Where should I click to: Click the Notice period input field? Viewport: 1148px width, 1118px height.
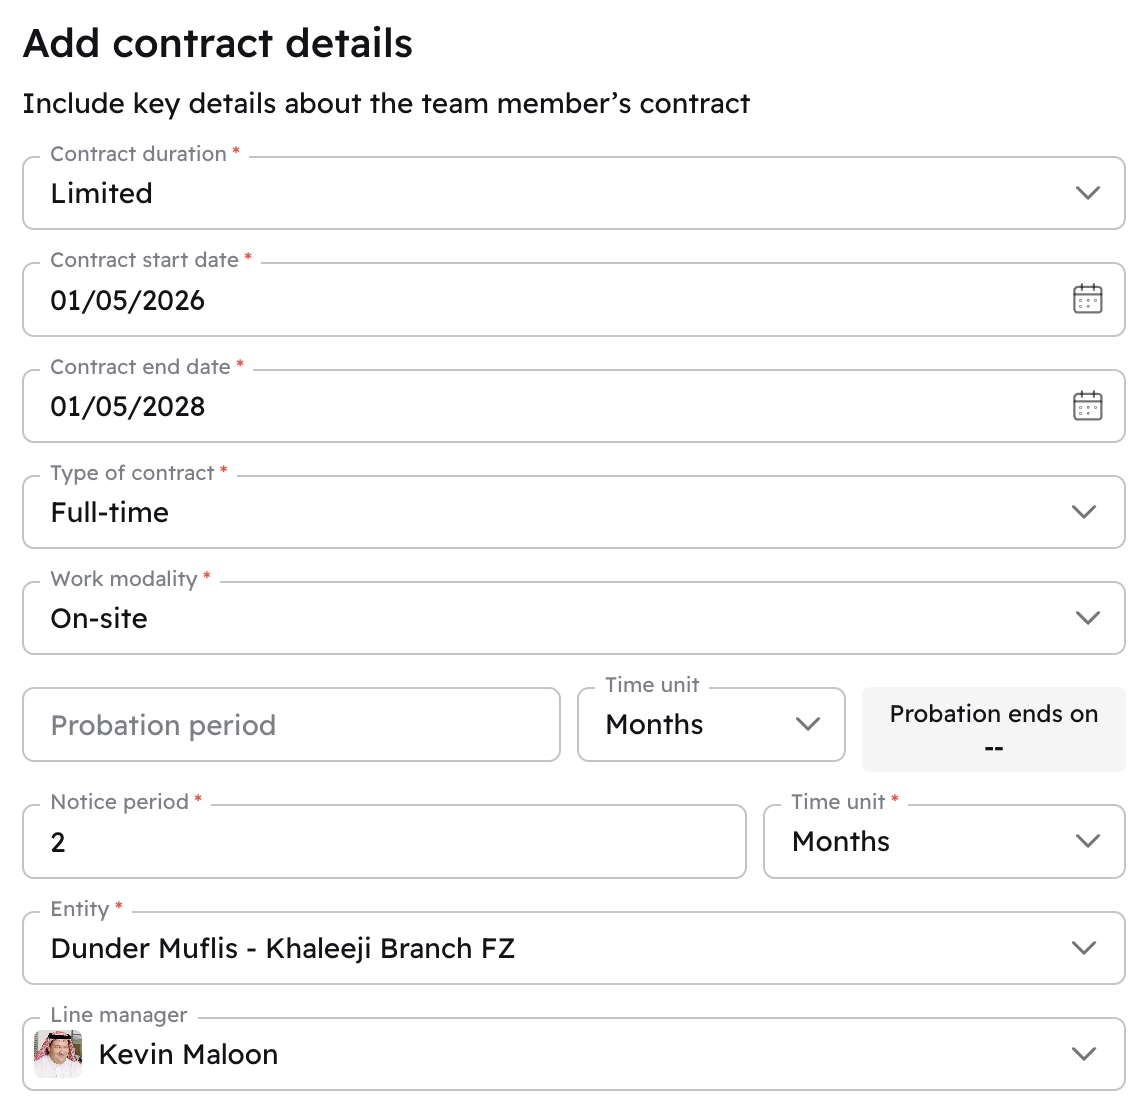tap(384, 842)
